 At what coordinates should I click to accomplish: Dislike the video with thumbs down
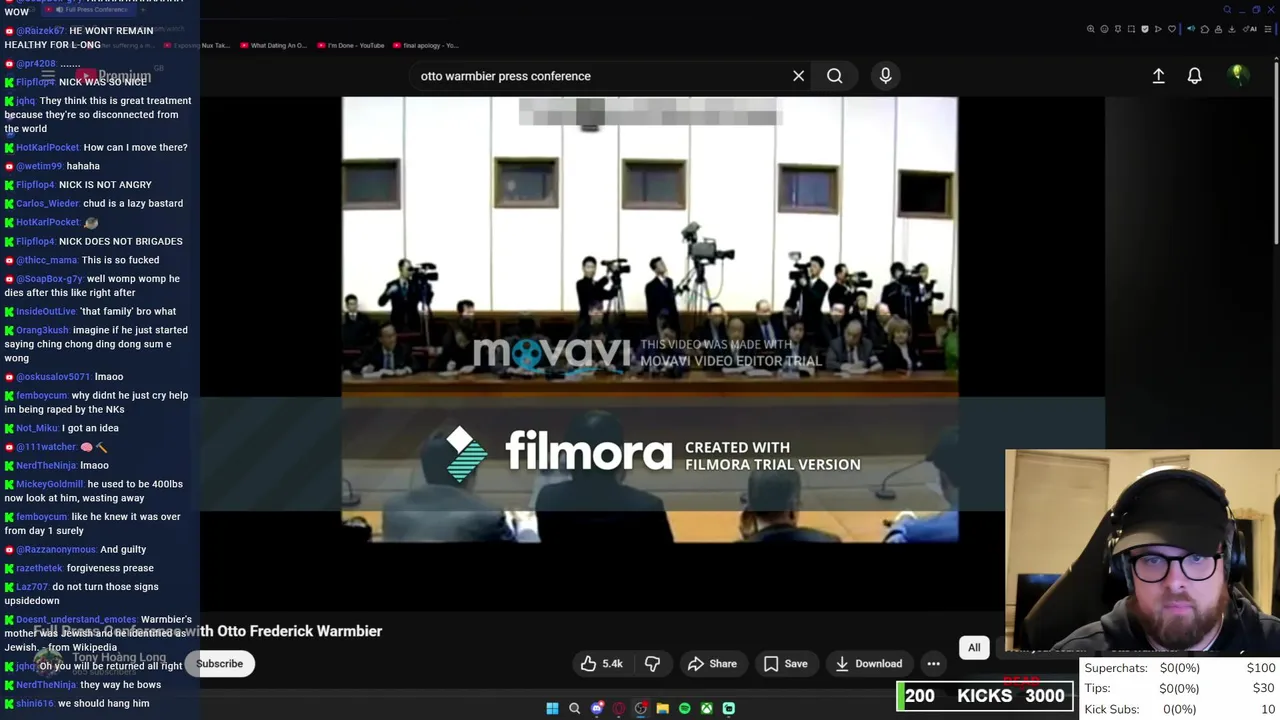(x=652, y=664)
